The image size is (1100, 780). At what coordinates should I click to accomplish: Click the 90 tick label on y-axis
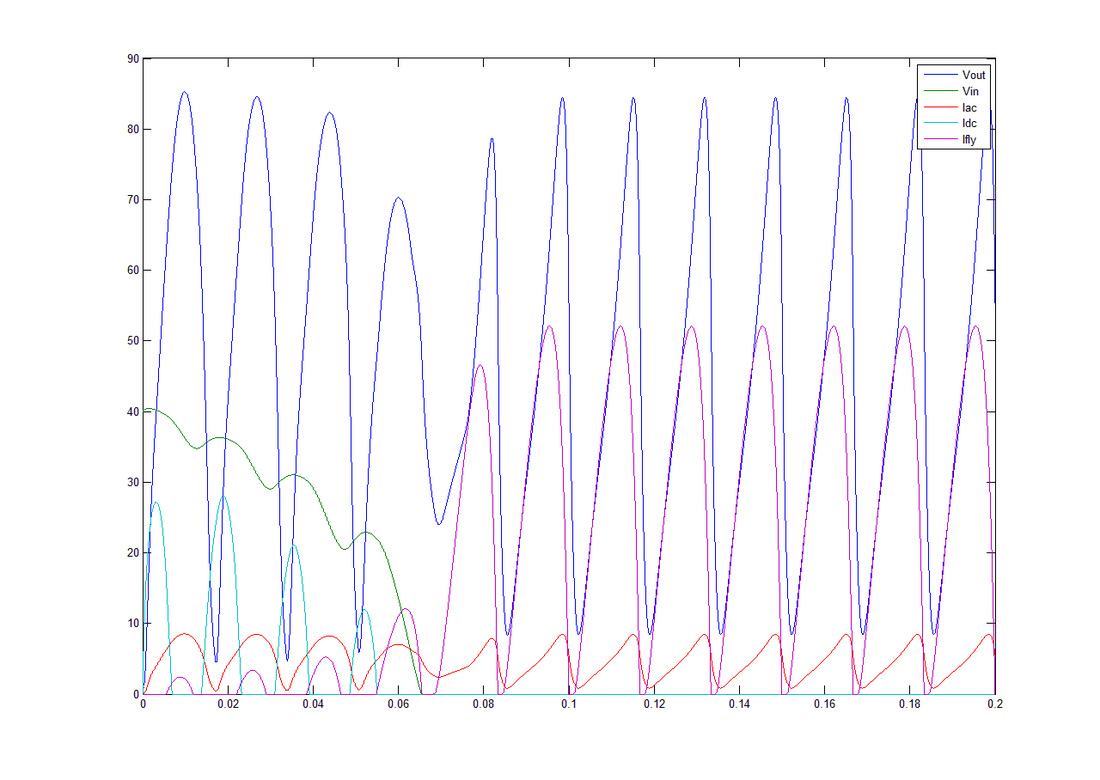pos(132,59)
